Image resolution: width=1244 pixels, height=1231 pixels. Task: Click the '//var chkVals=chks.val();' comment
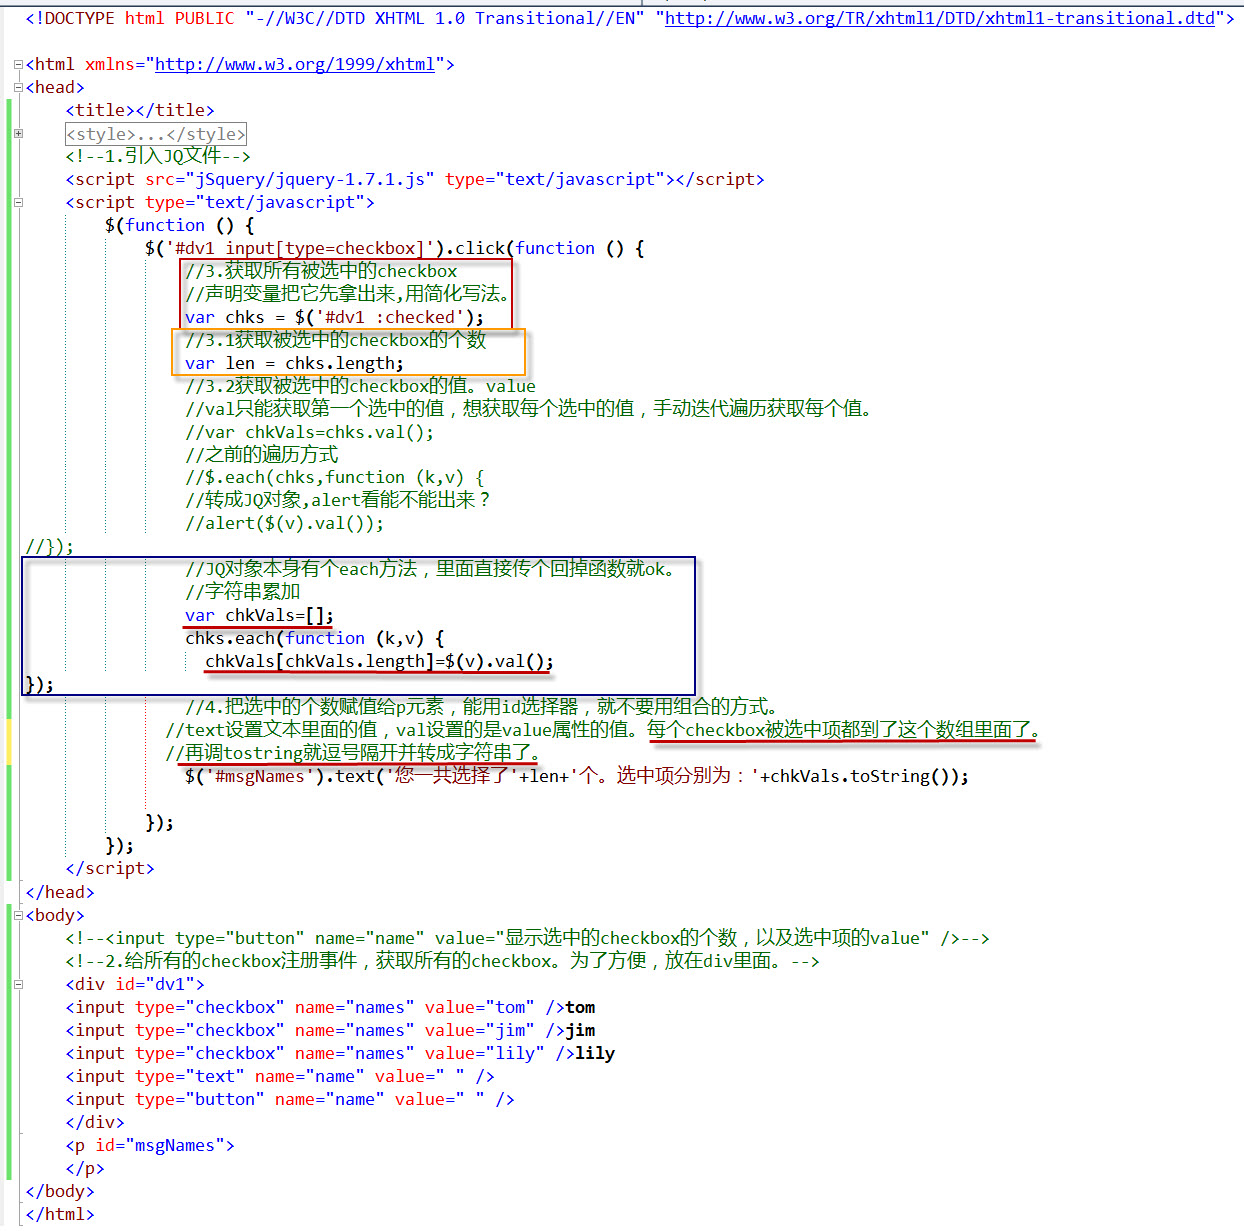point(310,432)
